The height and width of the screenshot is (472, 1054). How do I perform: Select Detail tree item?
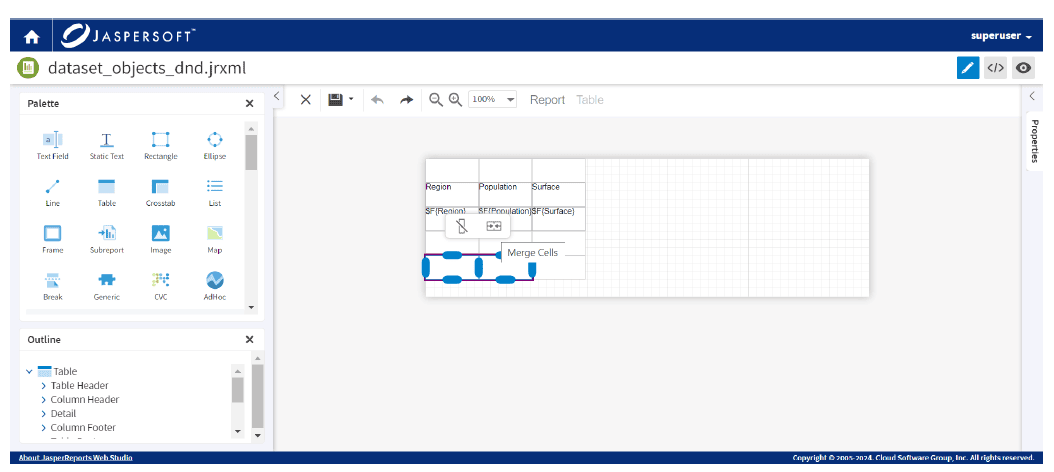pos(63,414)
